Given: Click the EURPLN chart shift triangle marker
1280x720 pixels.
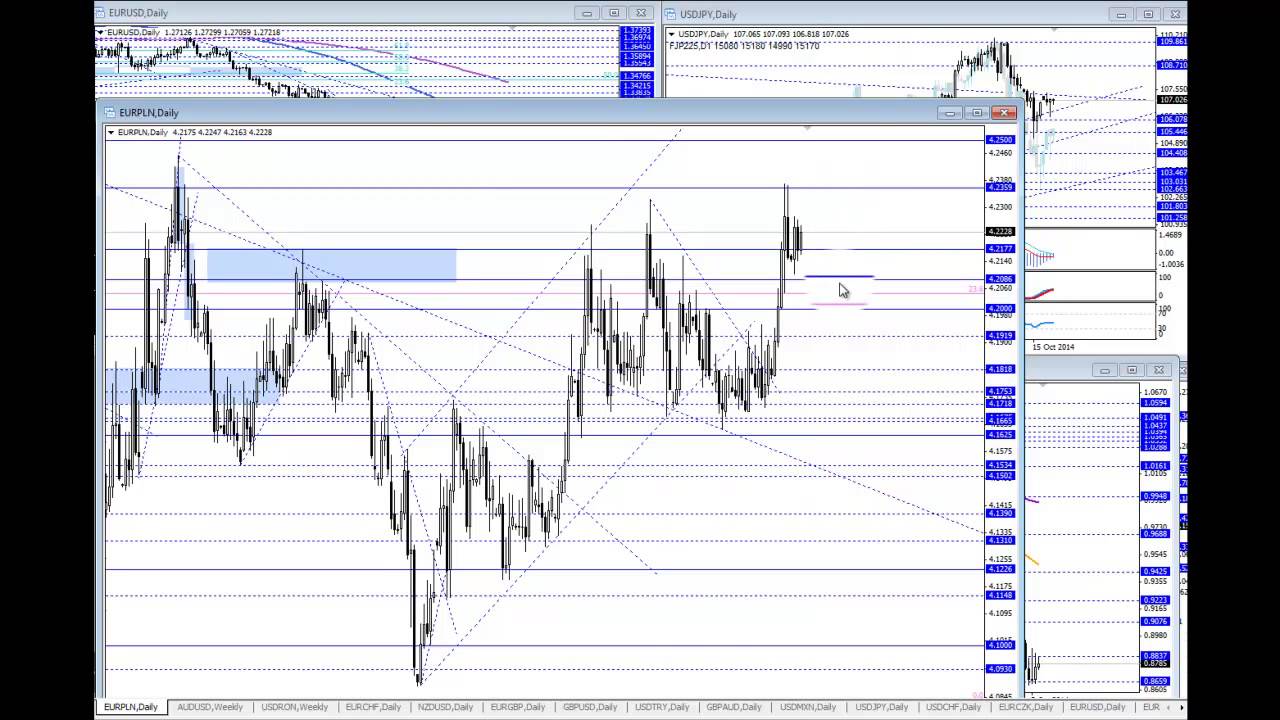Looking at the screenshot, I should pyautogui.click(x=806, y=129).
